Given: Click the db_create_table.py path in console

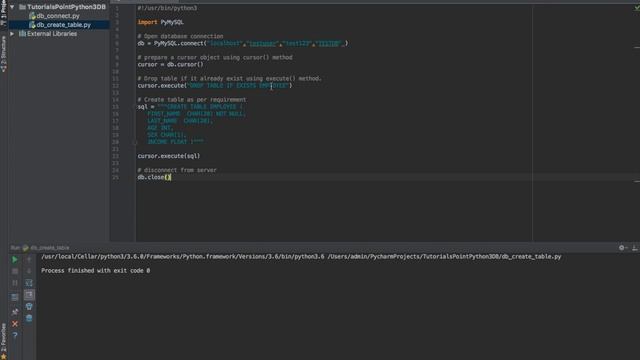Looking at the screenshot, I should pyautogui.click(x=444, y=257).
